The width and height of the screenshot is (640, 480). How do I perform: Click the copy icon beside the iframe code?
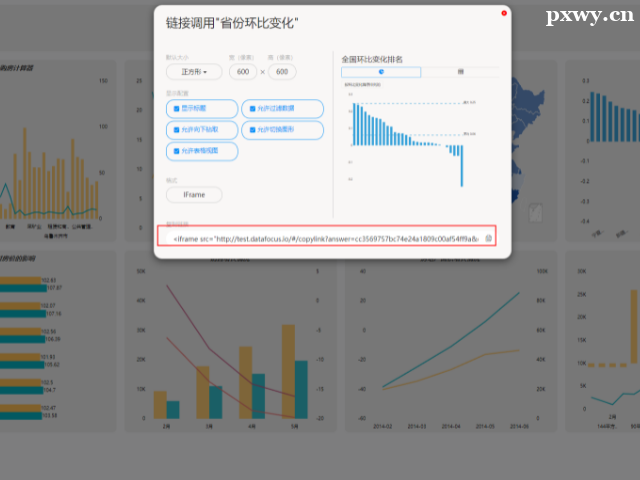(488, 239)
